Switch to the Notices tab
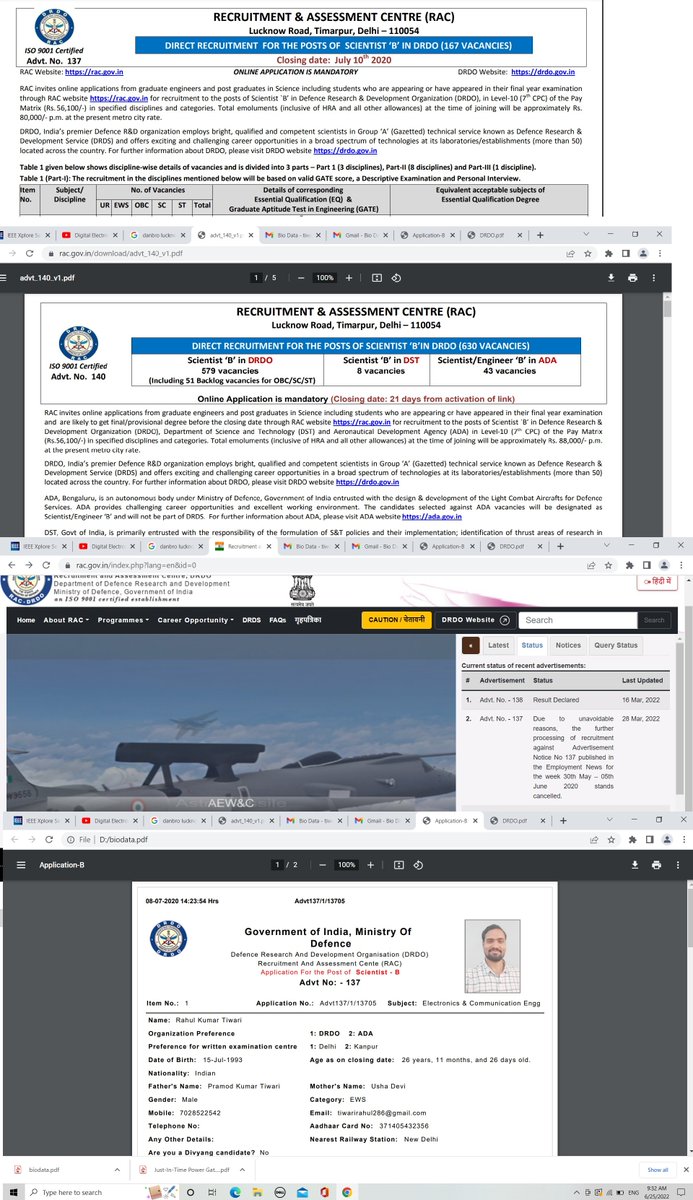This screenshot has width=693, height=1200. (x=568, y=646)
